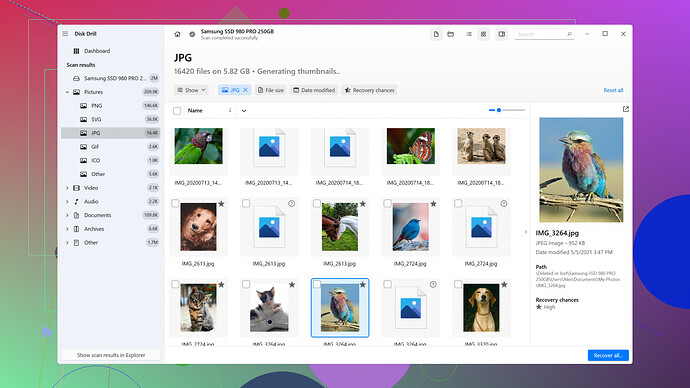Check the box on placeholder IMG_2724.jpg
The image size is (690, 388).
(x=458, y=203)
